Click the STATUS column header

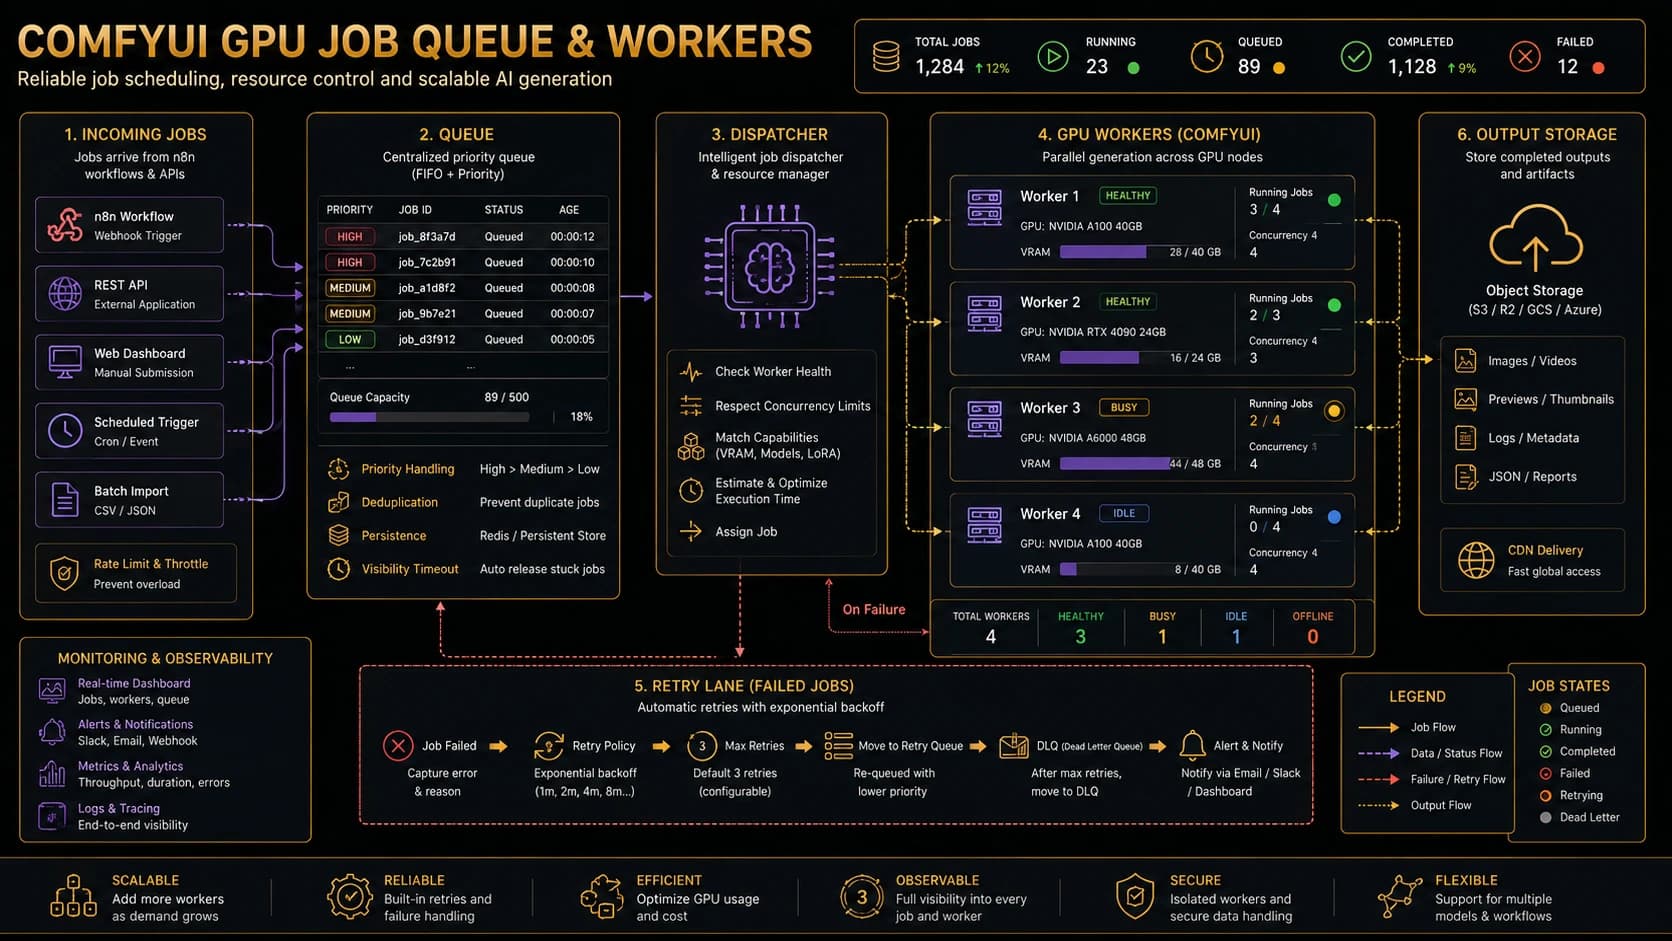point(504,210)
